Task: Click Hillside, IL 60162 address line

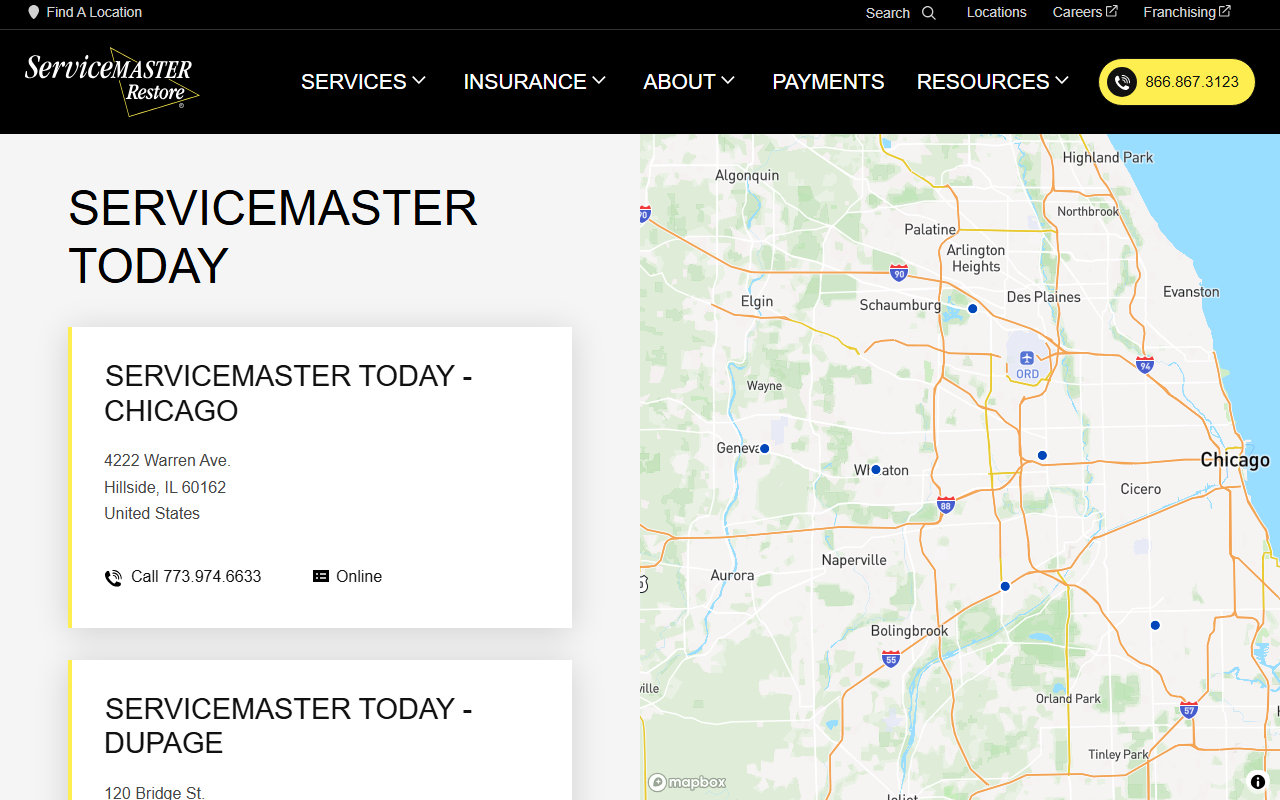Action: pyautogui.click(x=165, y=488)
